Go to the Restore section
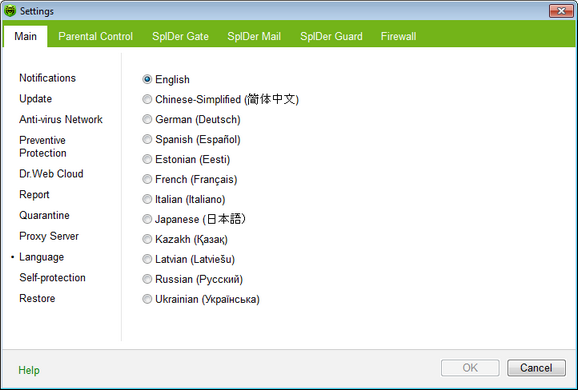Image resolution: width=578 pixels, height=390 pixels. (37, 298)
